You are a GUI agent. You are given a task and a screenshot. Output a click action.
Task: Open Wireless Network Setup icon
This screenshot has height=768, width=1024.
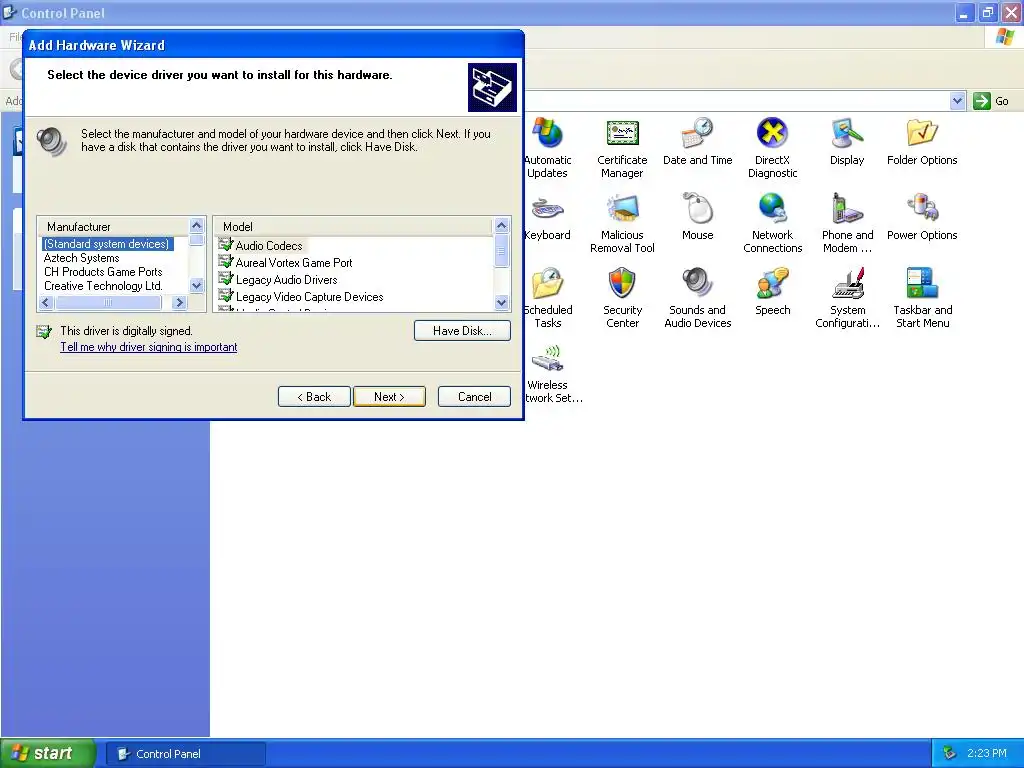coord(548,360)
